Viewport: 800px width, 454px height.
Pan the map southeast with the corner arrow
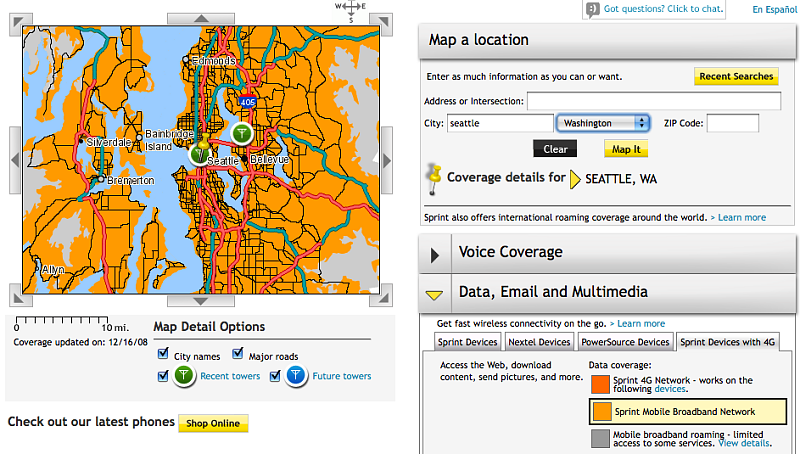(x=382, y=297)
